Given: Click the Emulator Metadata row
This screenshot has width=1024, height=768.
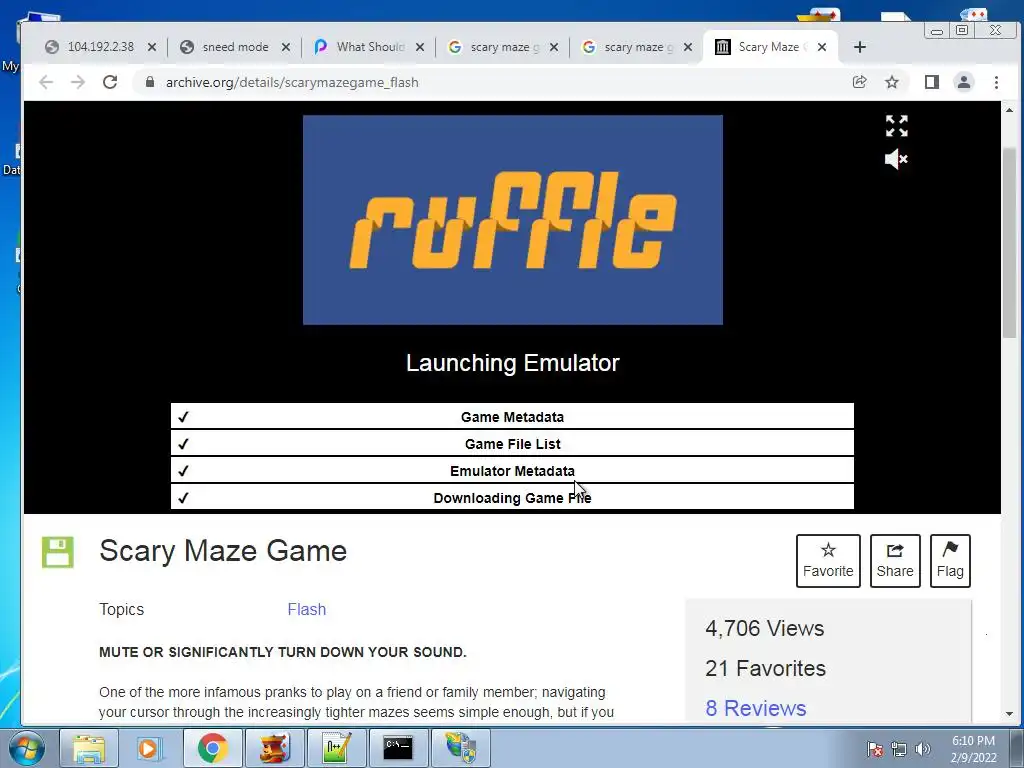Looking at the screenshot, I should [x=512, y=470].
